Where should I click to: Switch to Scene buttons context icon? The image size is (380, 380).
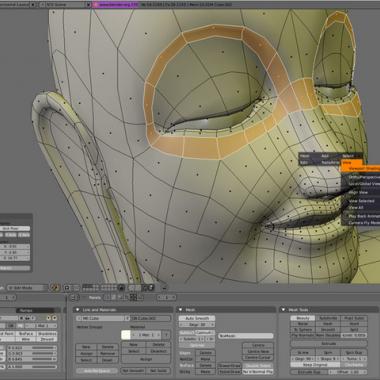point(141,297)
